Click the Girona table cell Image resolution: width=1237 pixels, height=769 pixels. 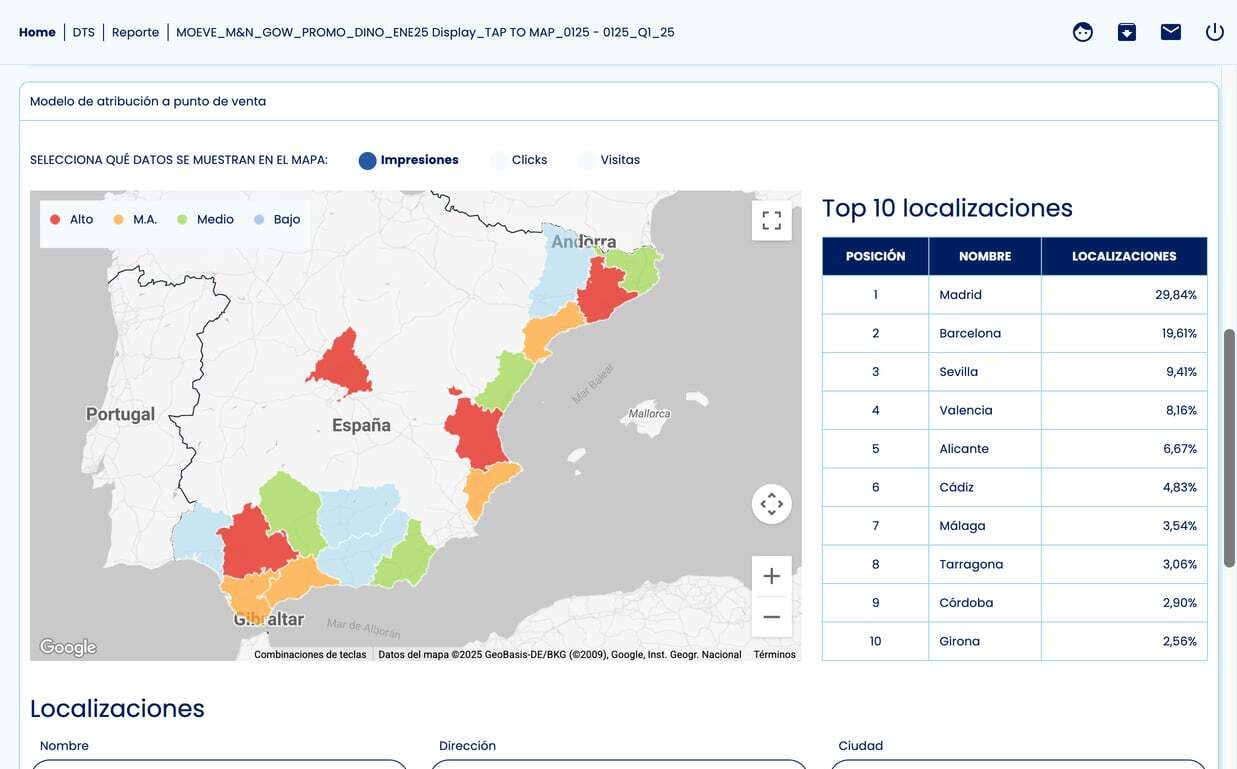[985, 641]
